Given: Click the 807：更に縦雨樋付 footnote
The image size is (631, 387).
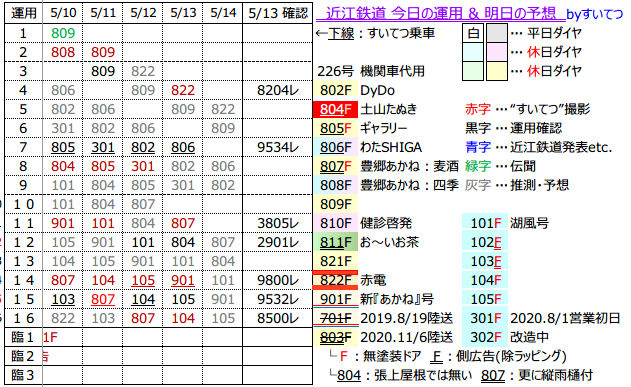Looking at the screenshot, I should point(537,375).
